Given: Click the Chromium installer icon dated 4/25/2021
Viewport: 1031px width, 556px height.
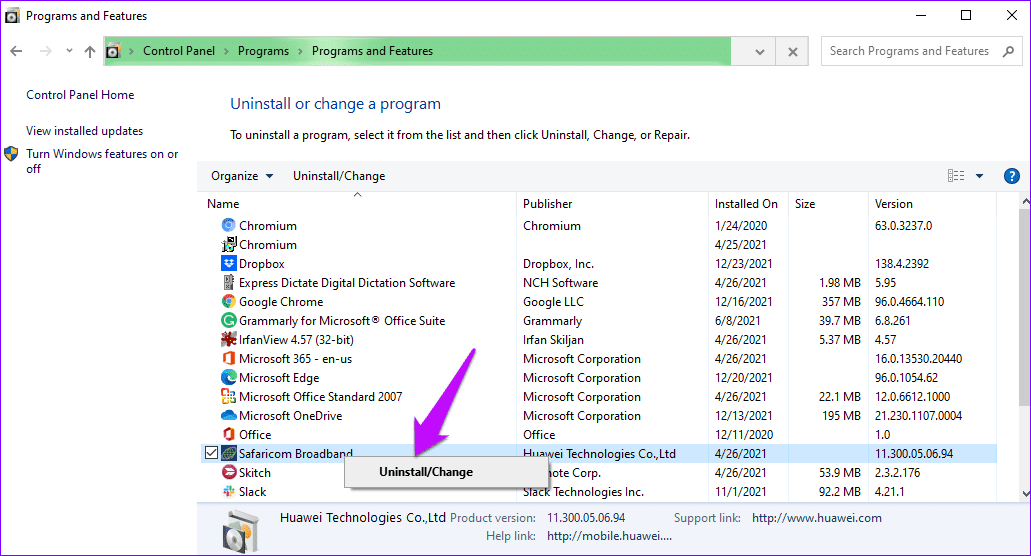Looking at the screenshot, I should (228, 244).
